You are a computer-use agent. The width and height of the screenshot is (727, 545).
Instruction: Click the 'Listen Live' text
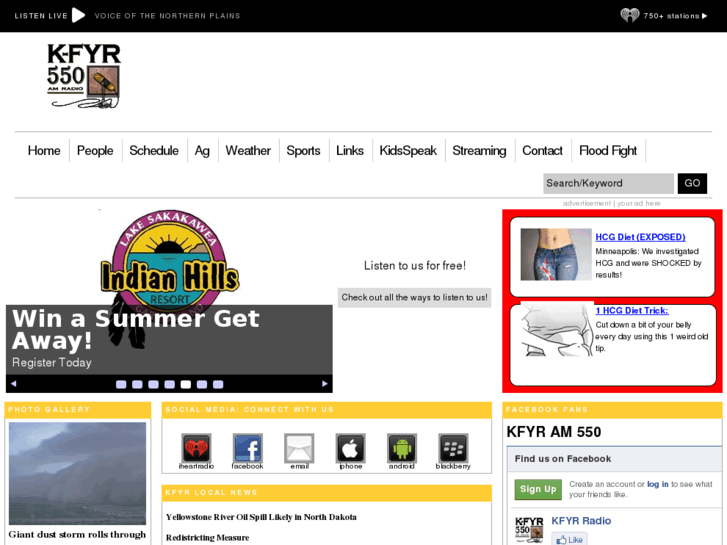click(x=41, y=16)
